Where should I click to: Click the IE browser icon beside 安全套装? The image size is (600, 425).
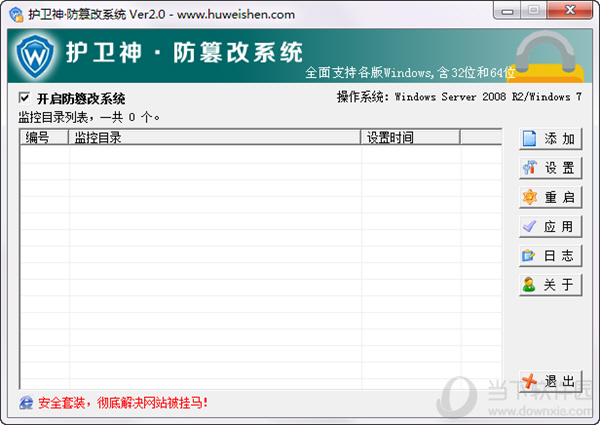pos(26,403)
